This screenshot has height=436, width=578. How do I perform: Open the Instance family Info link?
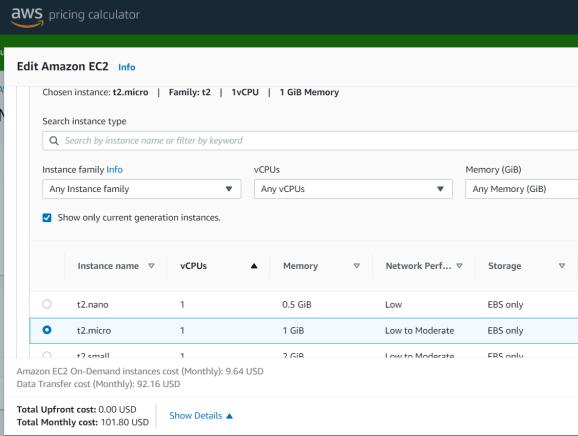114,170
